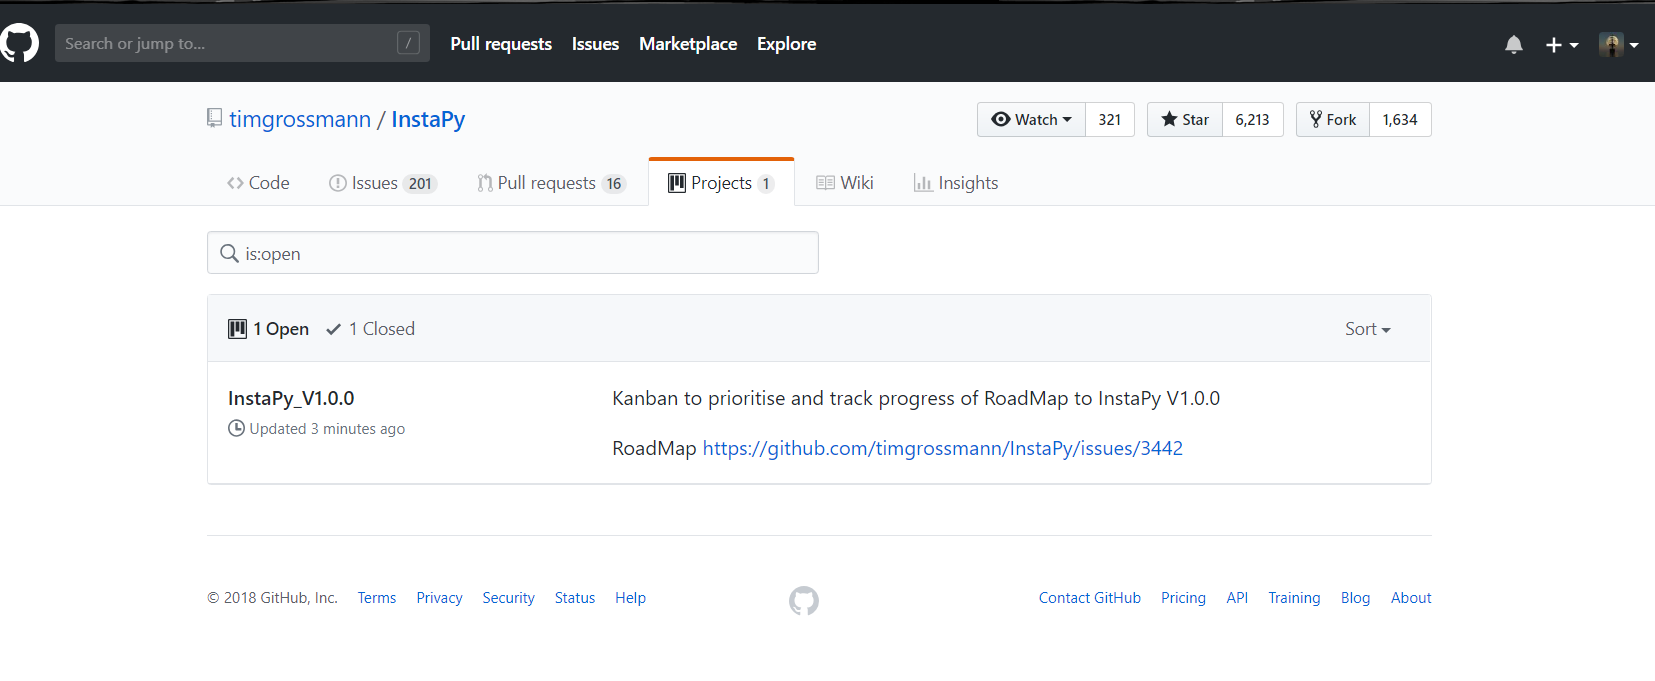
Task: View the 1,634 forks count
Action: tap(1400, 119)
